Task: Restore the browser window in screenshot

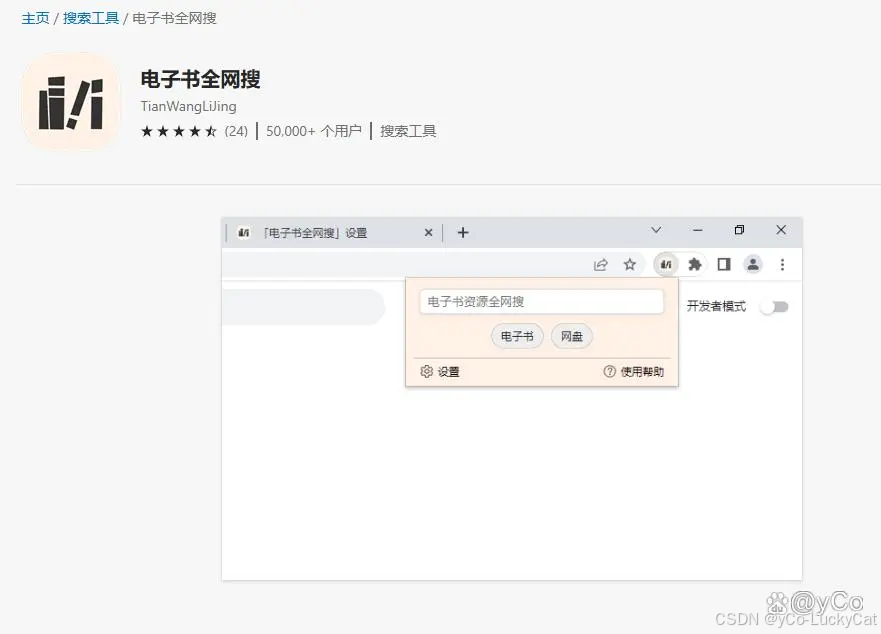Action: (739, 230)
